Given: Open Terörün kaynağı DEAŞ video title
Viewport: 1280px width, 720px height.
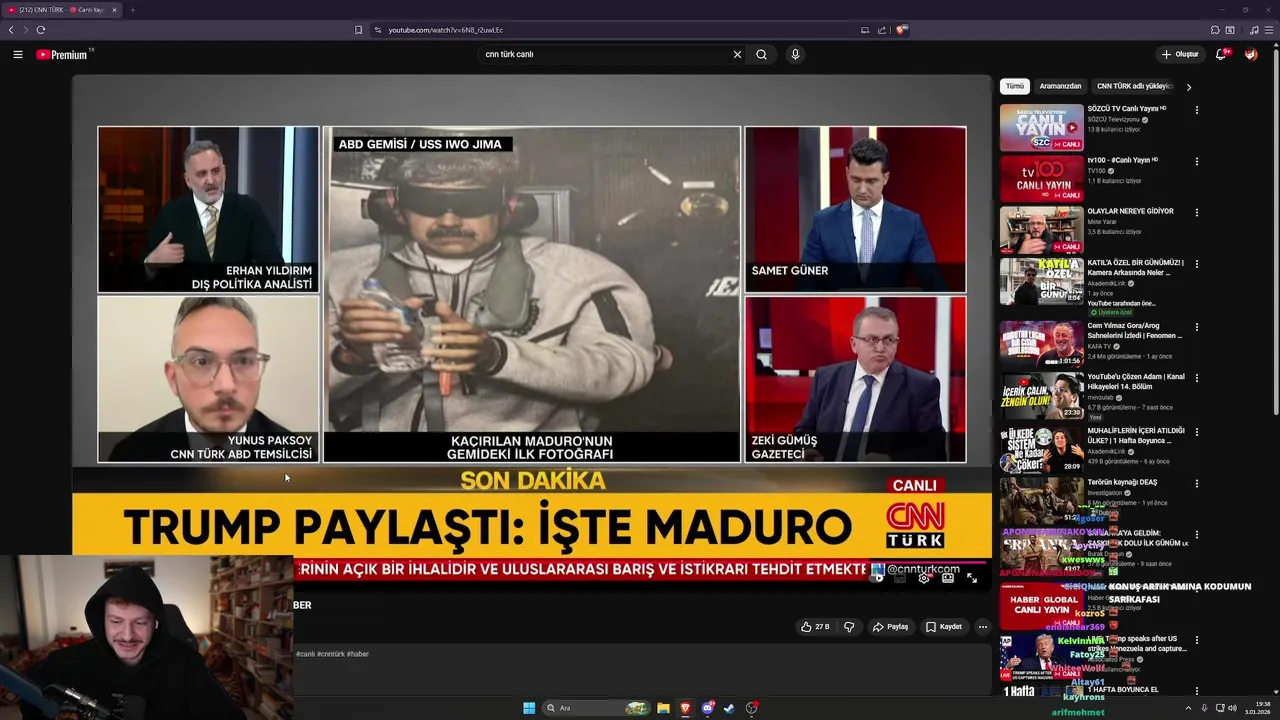Looking at the screenshot, I should tap(1122, 482).
